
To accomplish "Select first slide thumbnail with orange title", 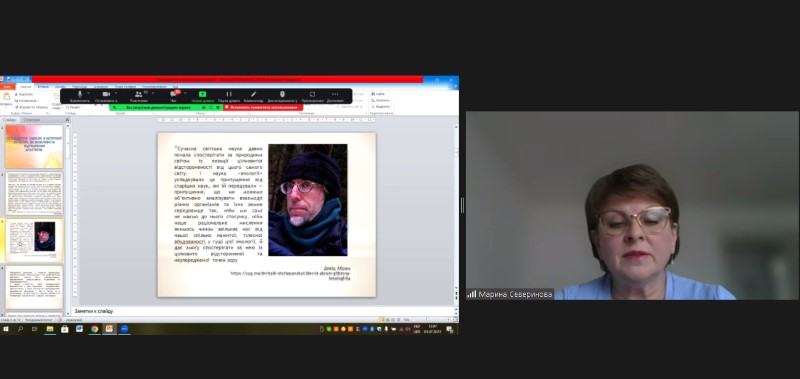I will [x=34, y=147].
